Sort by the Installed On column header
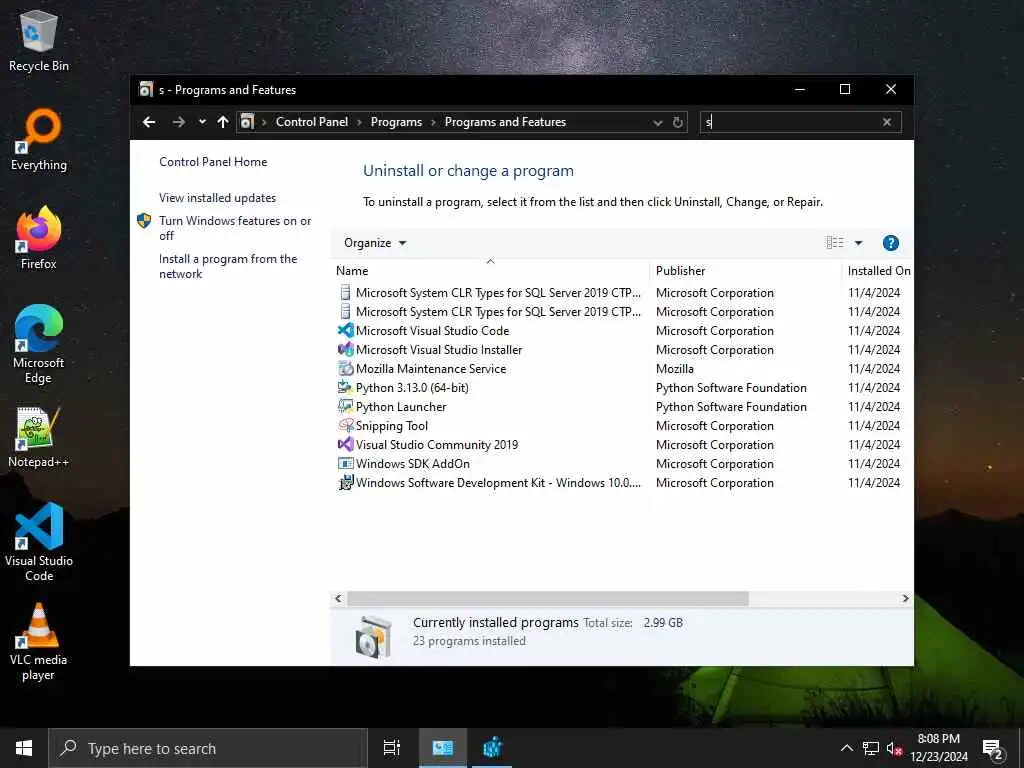Image resolution: width=1024 pixels, height=768 pixels. pyautogui.click(x=878, y=270)
